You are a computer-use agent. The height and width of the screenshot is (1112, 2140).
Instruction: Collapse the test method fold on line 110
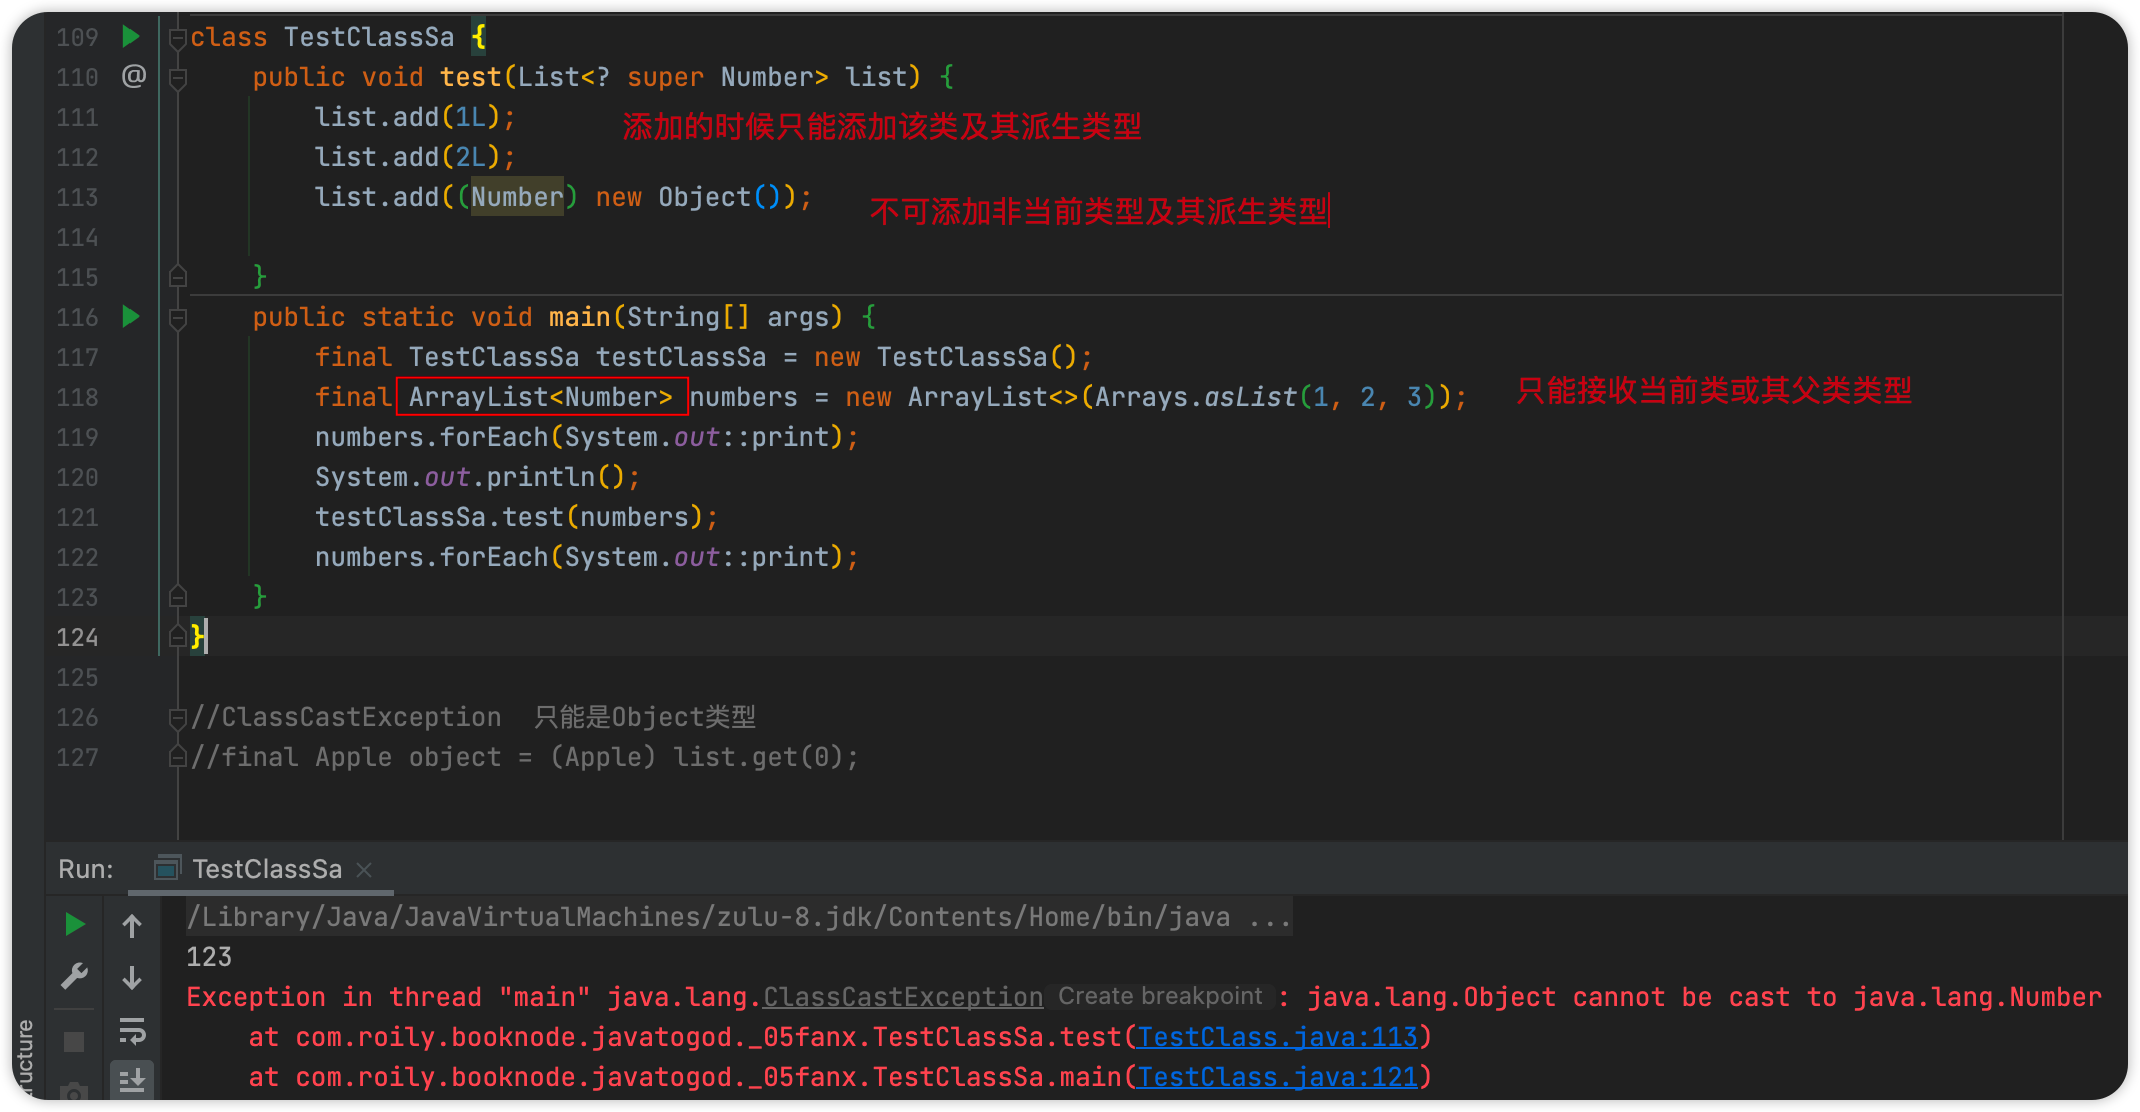click(x=178, y=78)
